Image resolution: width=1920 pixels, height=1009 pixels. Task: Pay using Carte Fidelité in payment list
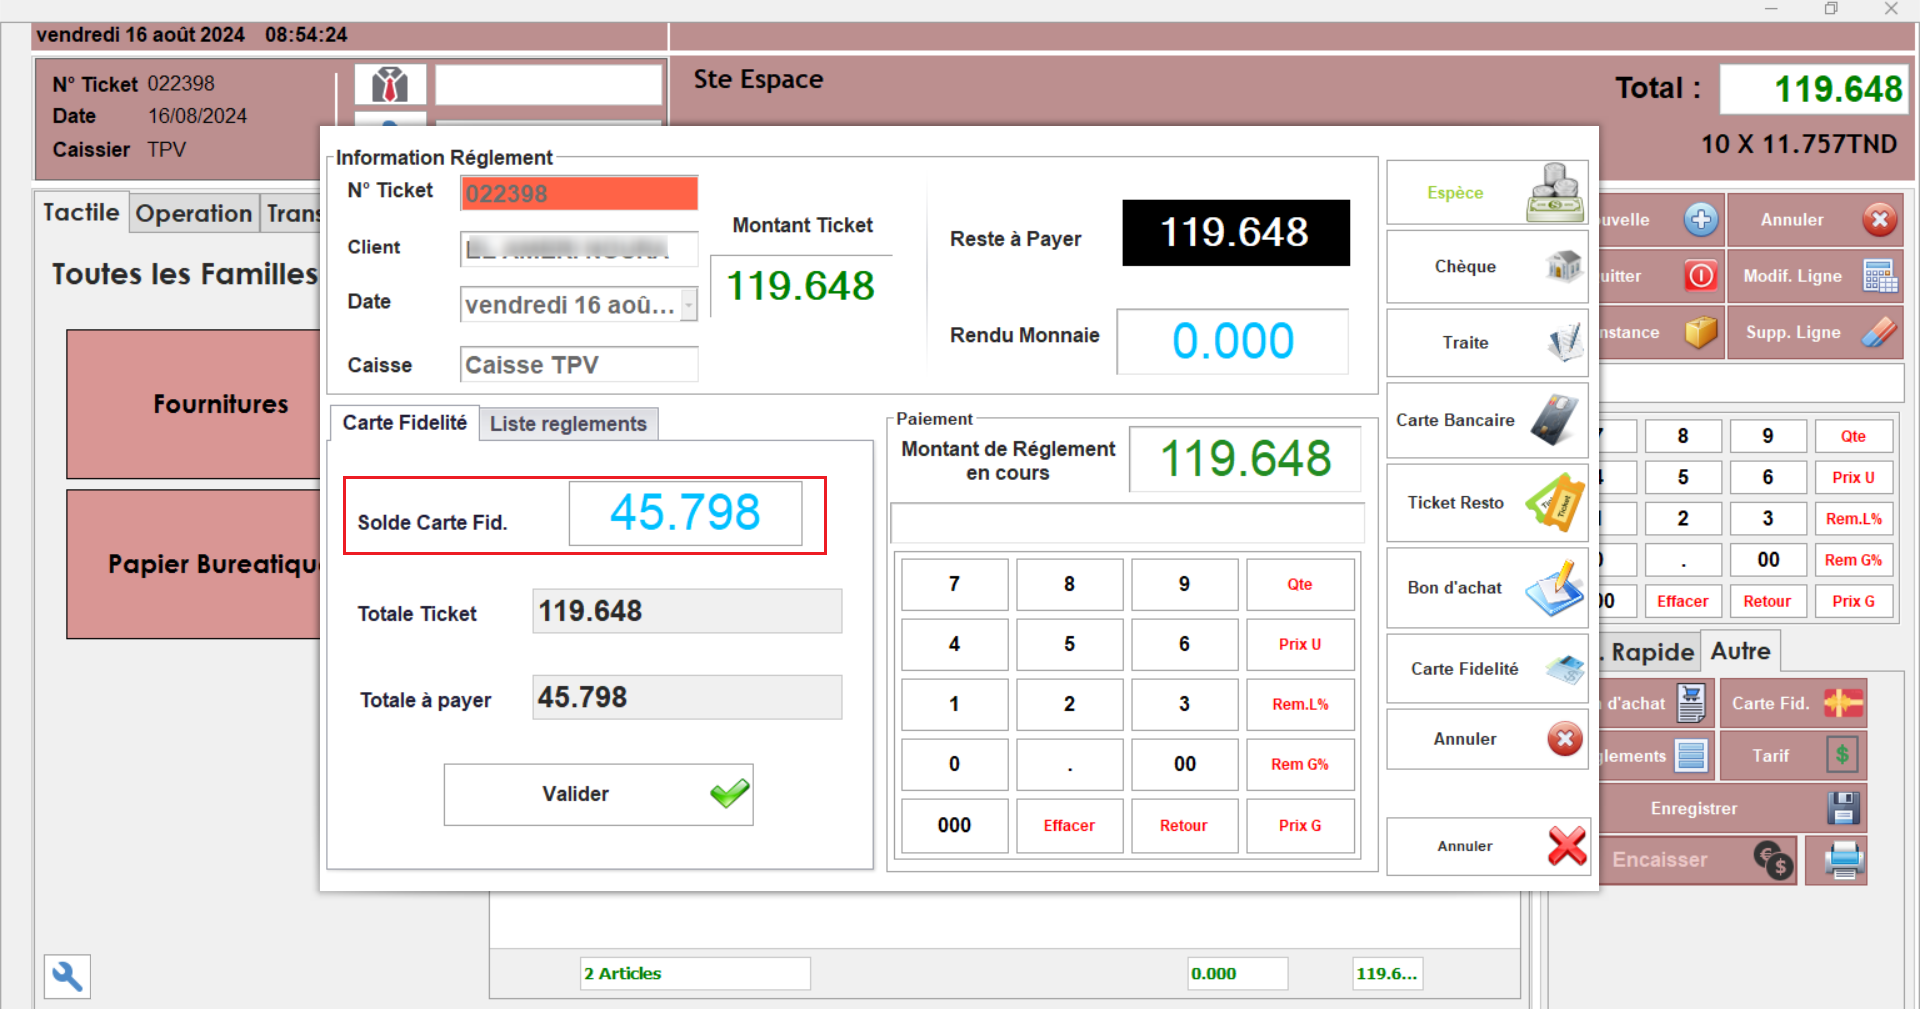pyautogui.click(x=1487, y=668)
